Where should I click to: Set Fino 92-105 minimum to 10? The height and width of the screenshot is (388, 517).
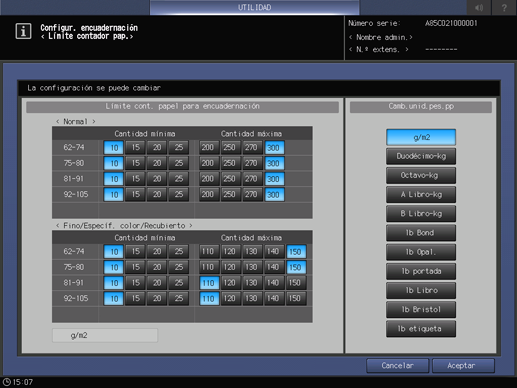point(114,298)
